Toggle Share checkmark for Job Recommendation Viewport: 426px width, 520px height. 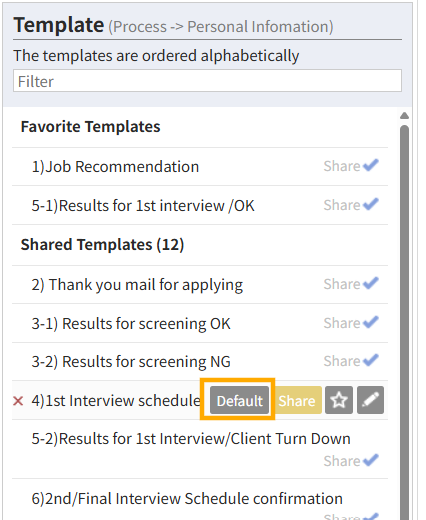tap(351, 166)
